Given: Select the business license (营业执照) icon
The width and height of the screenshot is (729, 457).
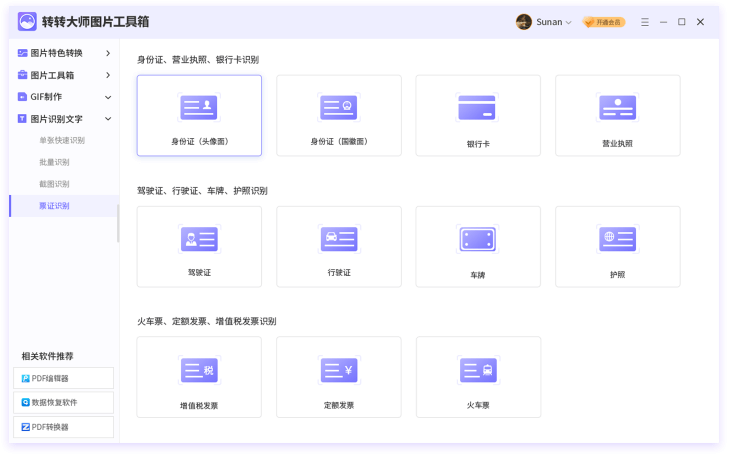Looking at the screenshot, I should (x=617, y=108).
